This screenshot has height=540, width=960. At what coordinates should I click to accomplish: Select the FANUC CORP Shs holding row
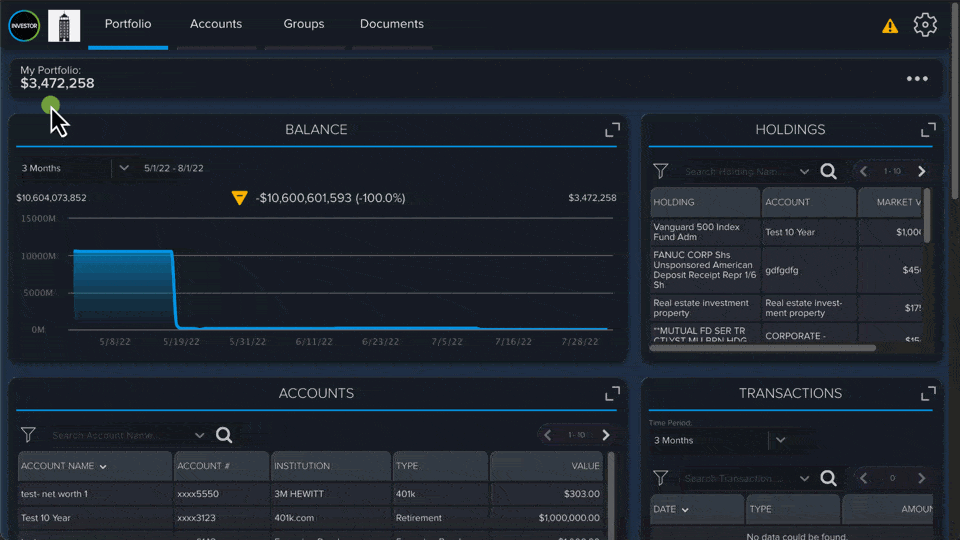pos(787,270)
